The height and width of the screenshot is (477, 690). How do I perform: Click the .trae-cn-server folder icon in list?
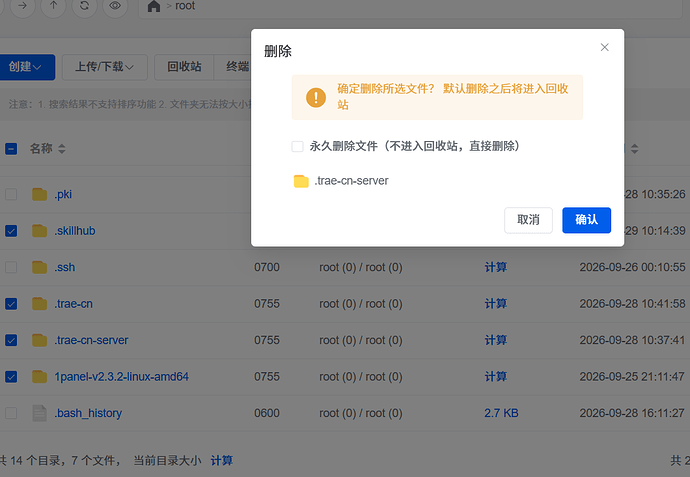click(40, 341)
